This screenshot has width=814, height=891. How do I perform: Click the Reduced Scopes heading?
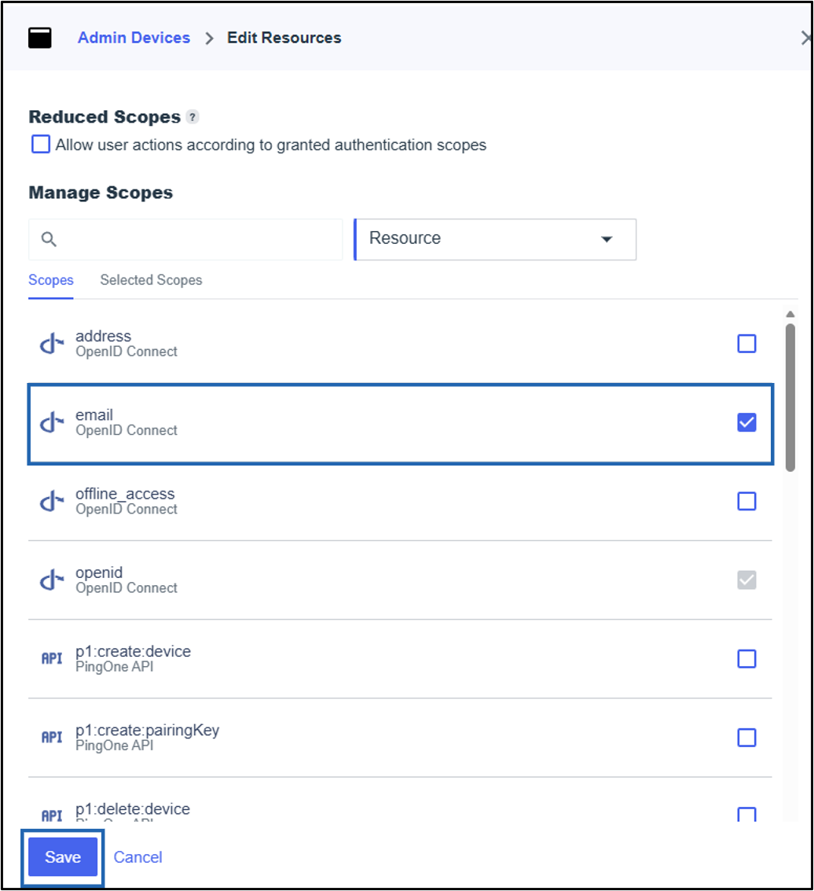click(105, 117)
